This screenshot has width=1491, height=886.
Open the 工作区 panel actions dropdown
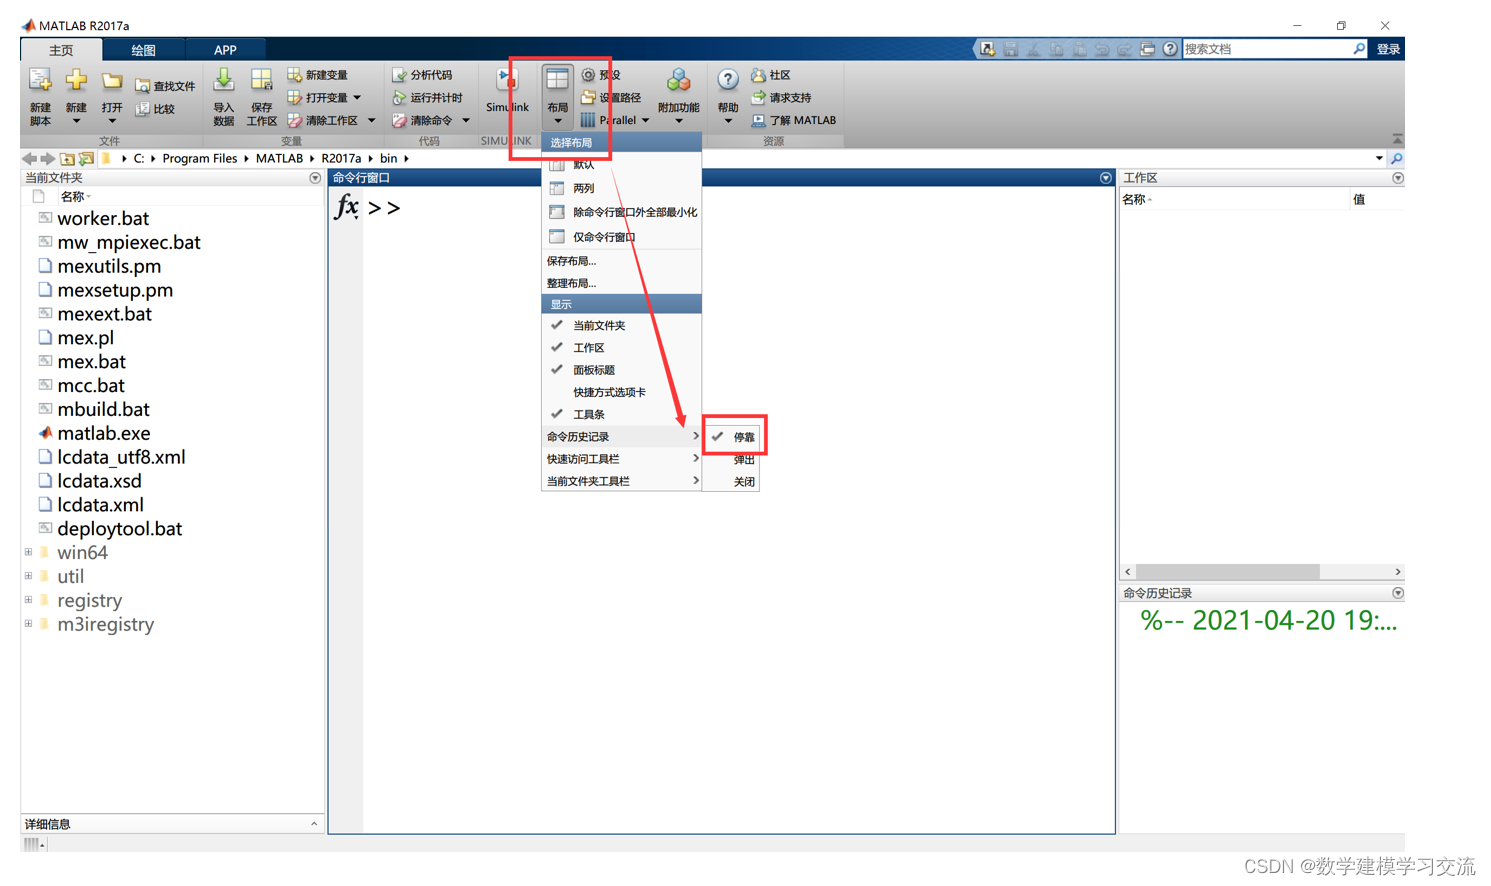[1398, 178]
